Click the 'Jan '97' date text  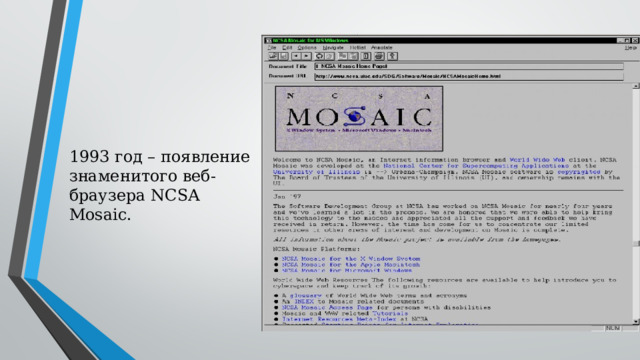coord(287,197)
